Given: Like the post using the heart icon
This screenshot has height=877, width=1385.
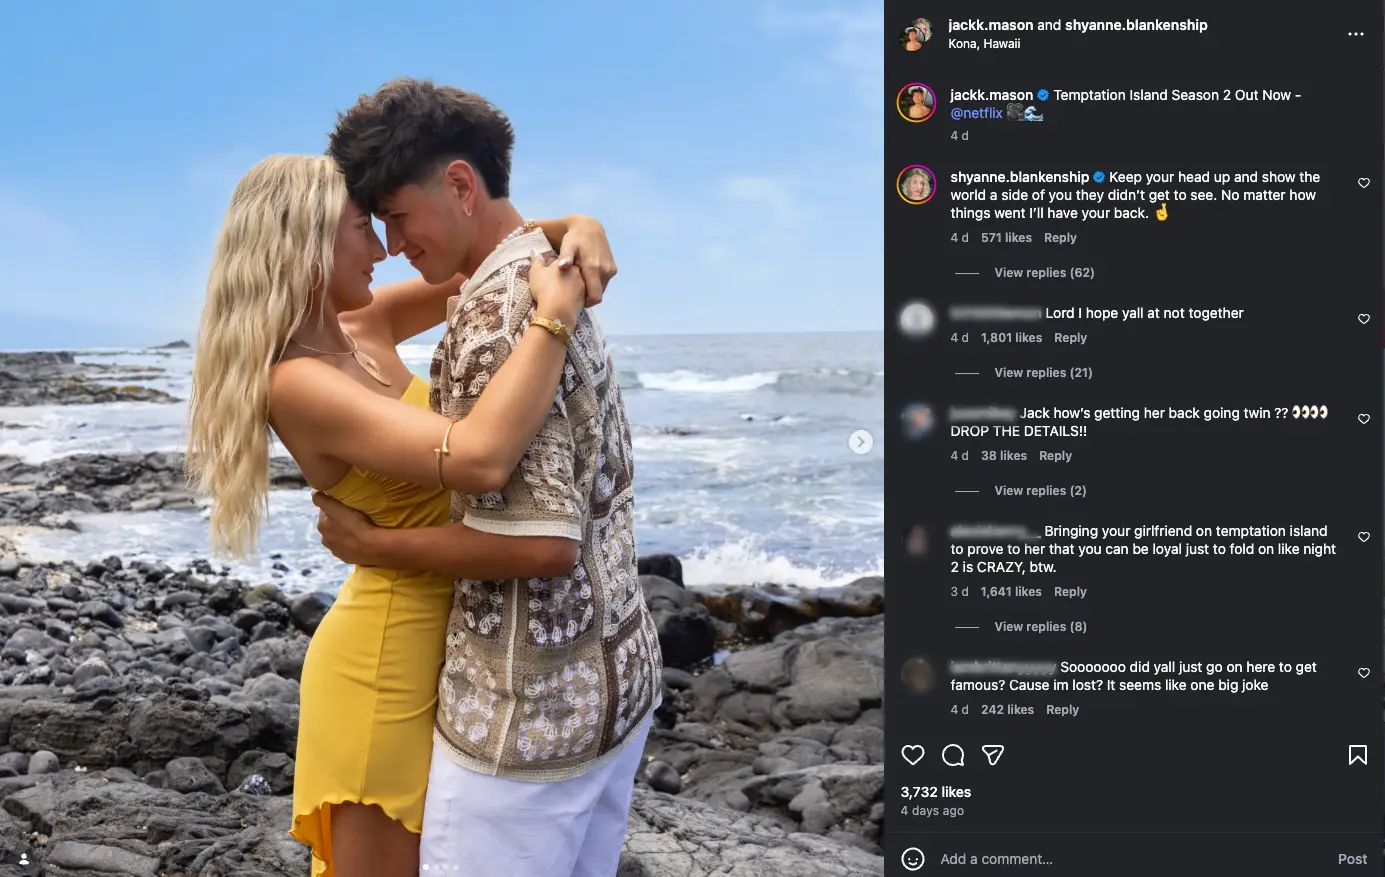Looking at the screenshot, I should click(912, 755).
